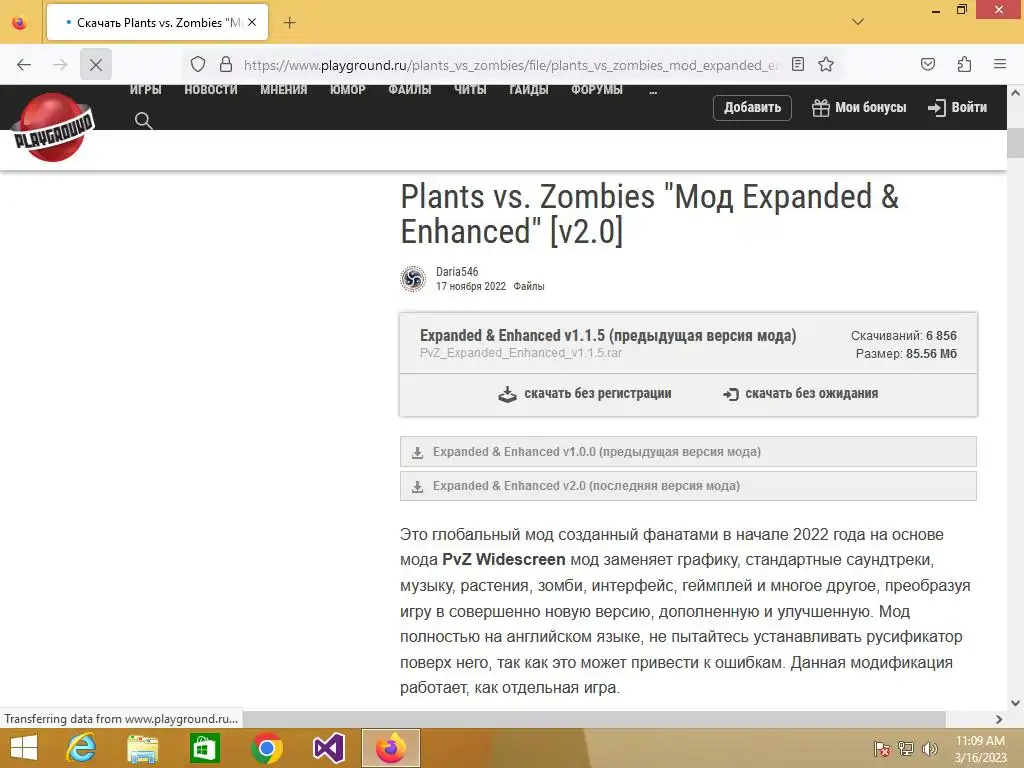The width and height of the screenshot is (1024, 768).
Task: Expand Expanded & Enhanced v1.0.0 download row
Action: 688,452
